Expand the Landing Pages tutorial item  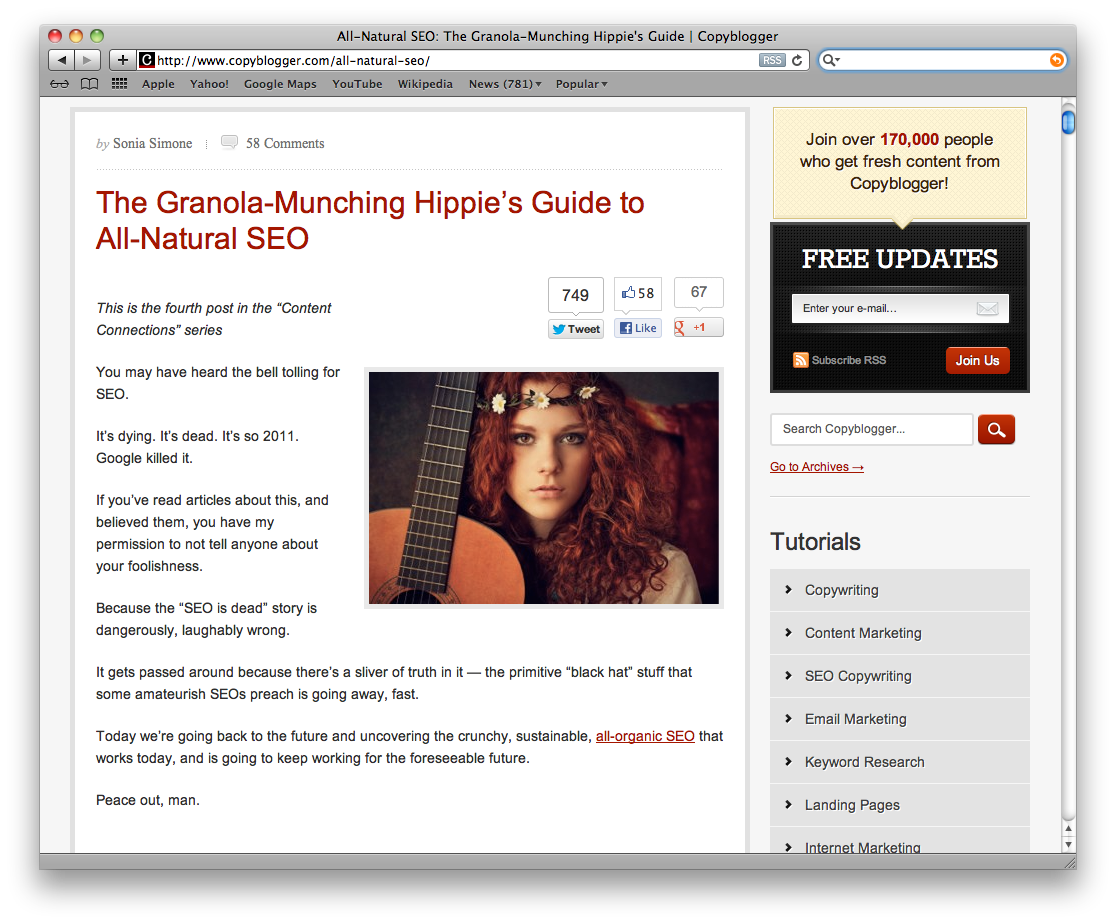pos(900,805)
